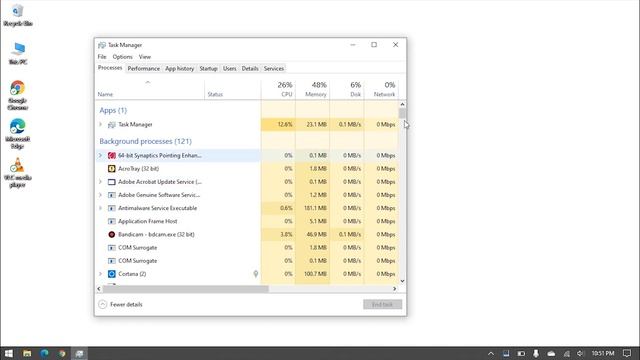Click the Bandicam bdcam.exe process icon
The image size is (640, 360).
pos(111,234)
